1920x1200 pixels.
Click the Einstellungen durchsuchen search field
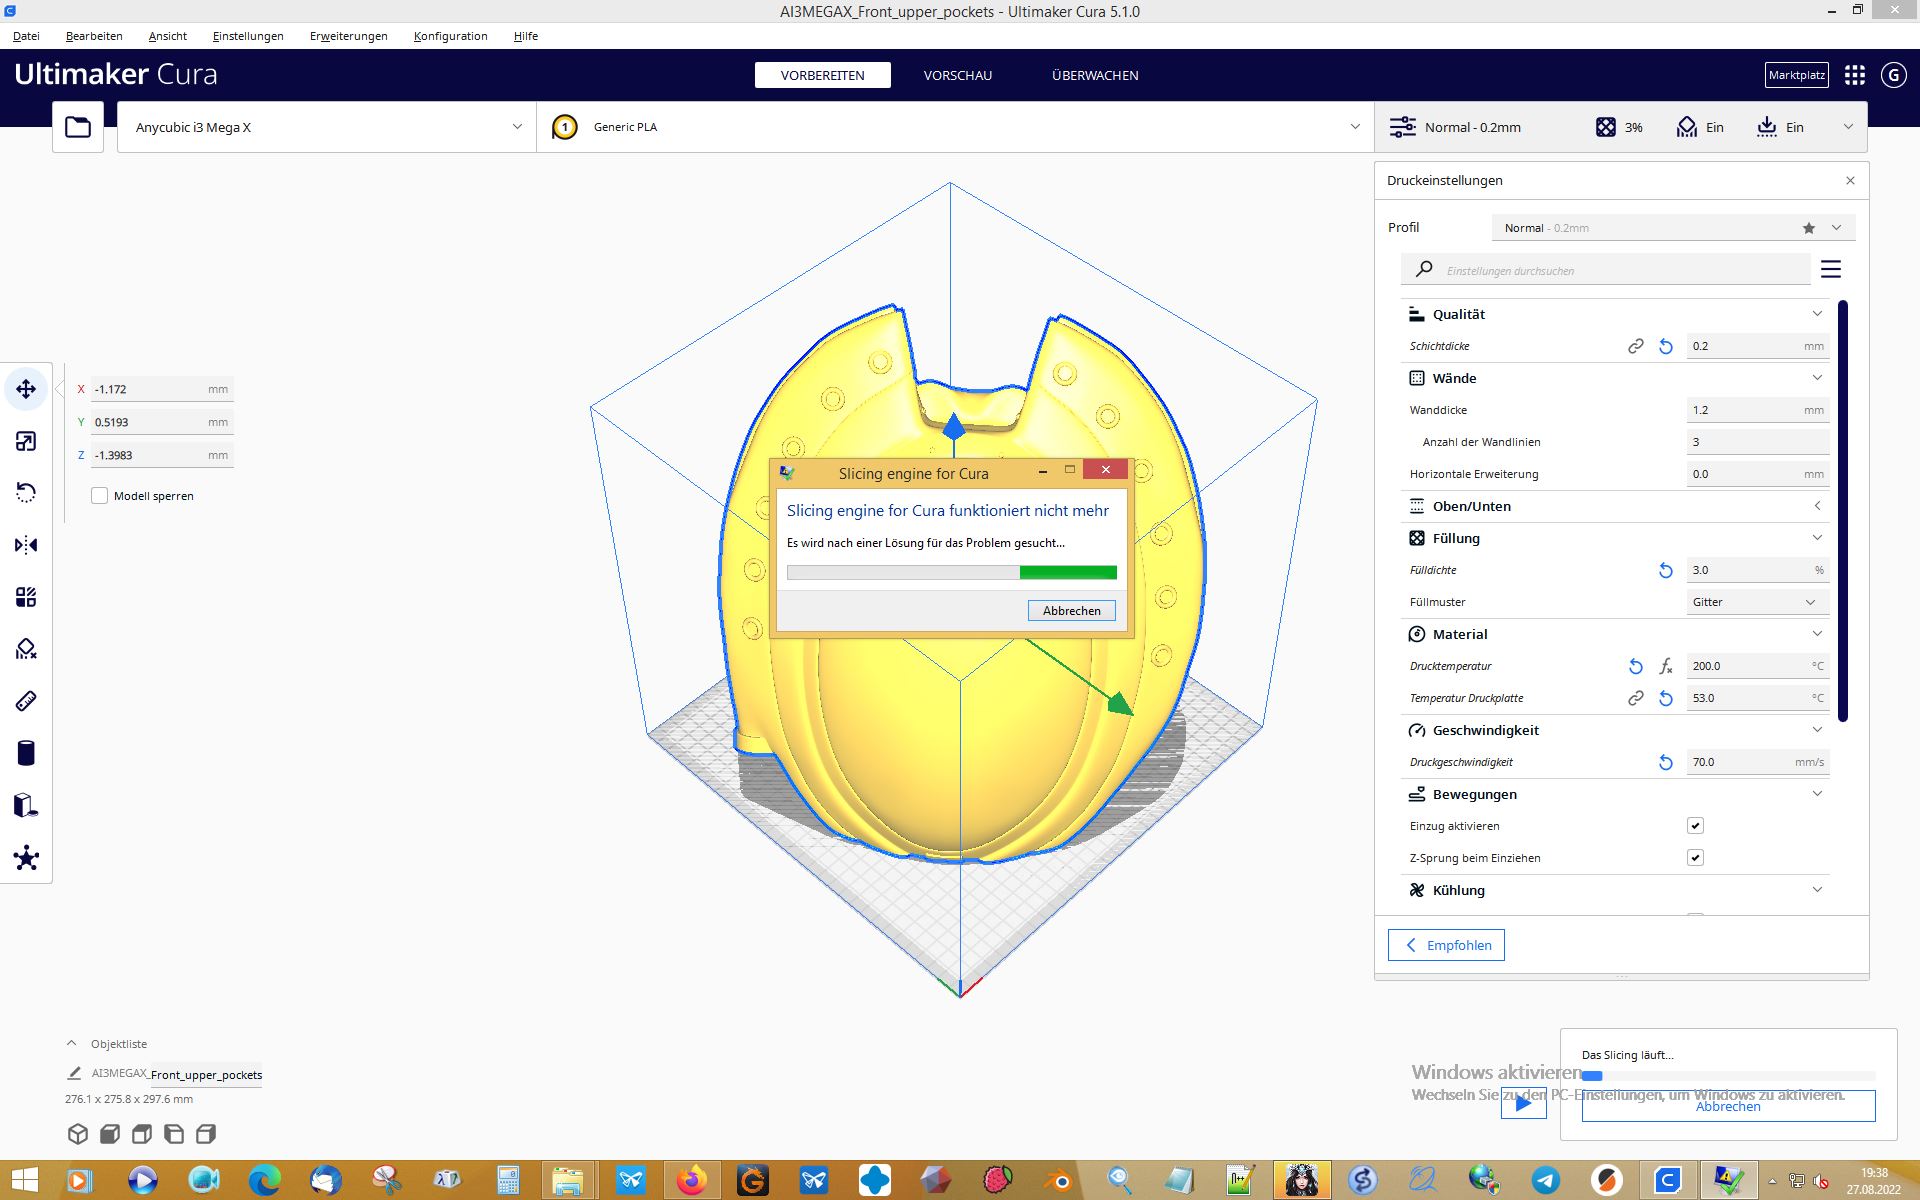pyautogui.click(x=1606, y=270)
